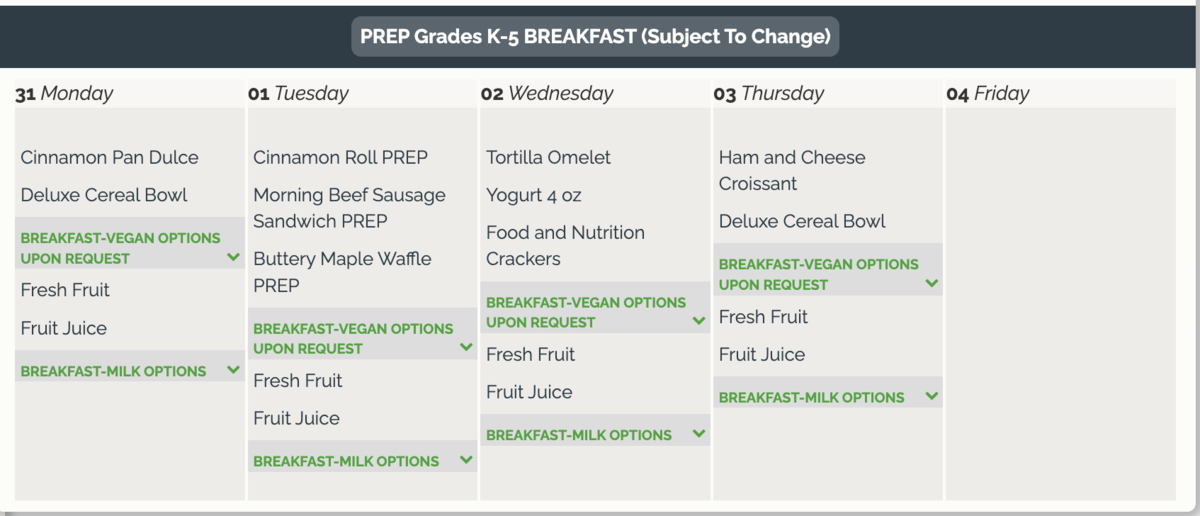Image resolution: width=1200 pixels, height=516 pixels.
Task: Expand Wednesday's Breakfast-Milk Options chevron
Action: coord(699,434)
